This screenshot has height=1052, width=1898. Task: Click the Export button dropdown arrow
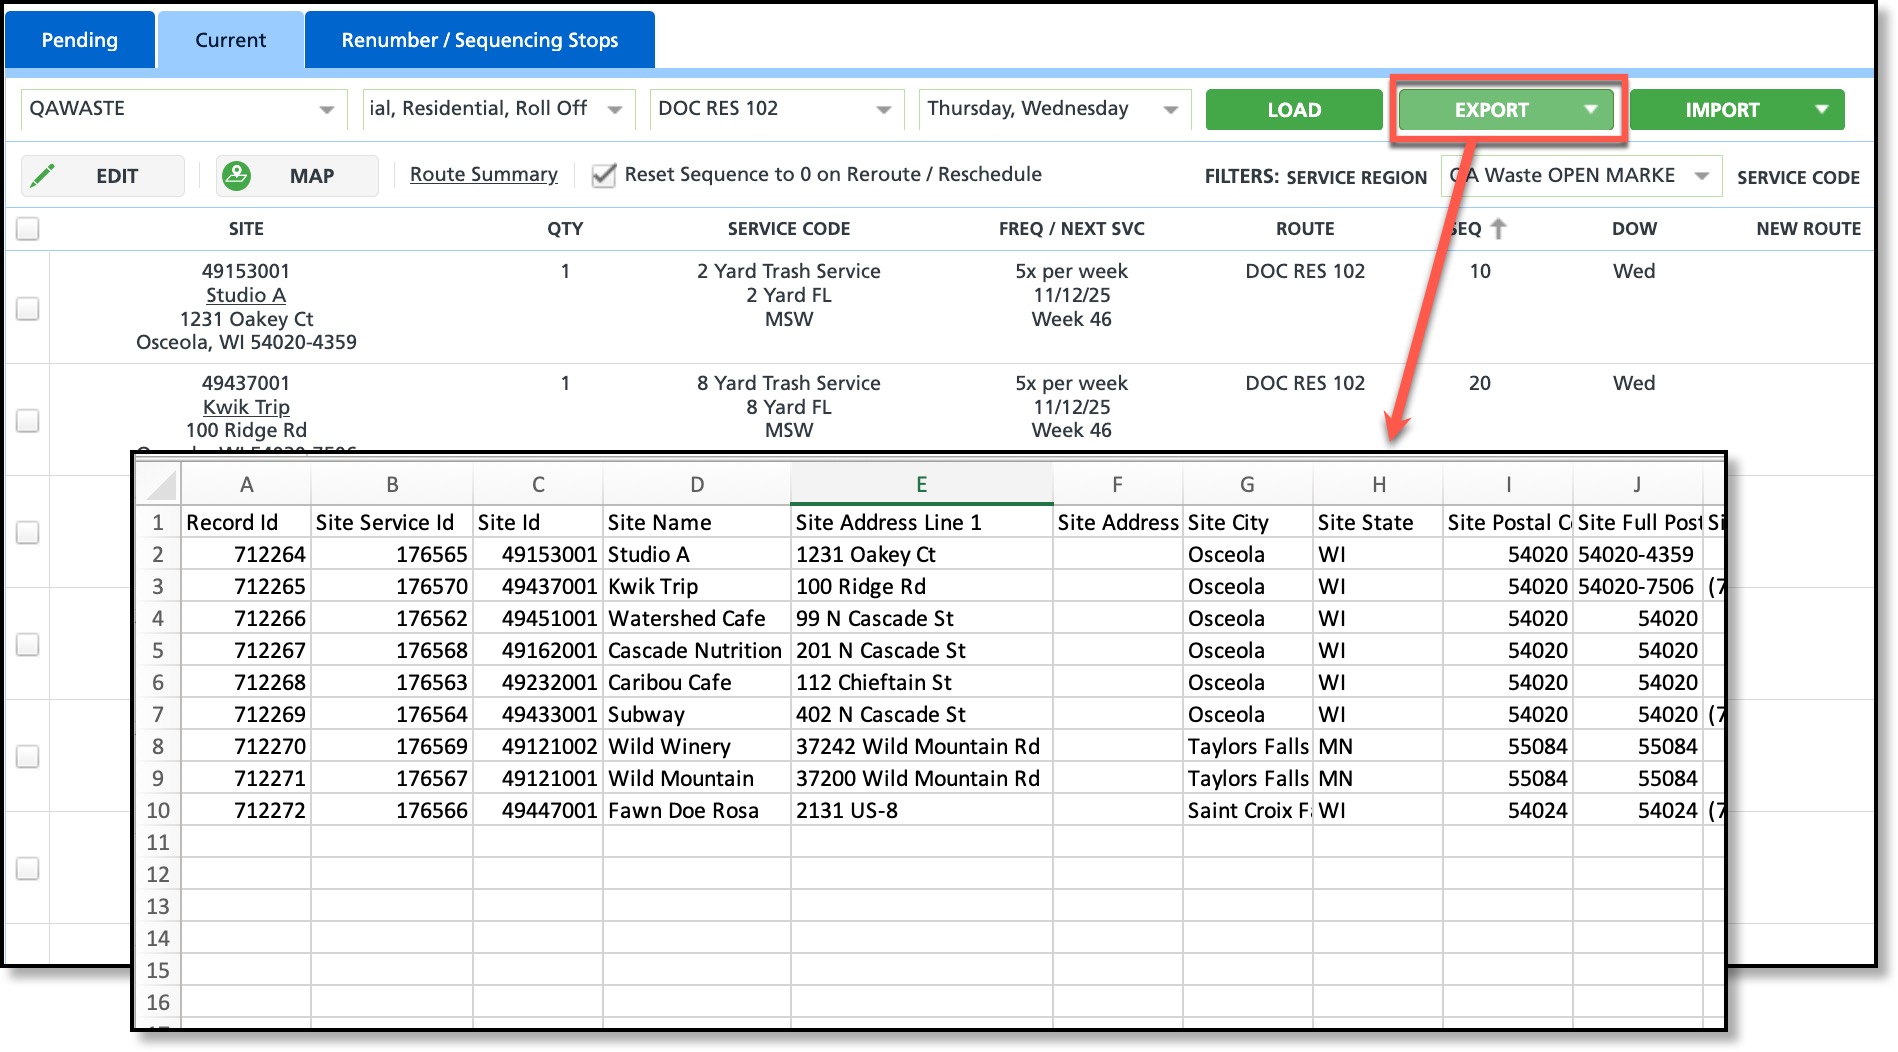(x=1590, y=109)
